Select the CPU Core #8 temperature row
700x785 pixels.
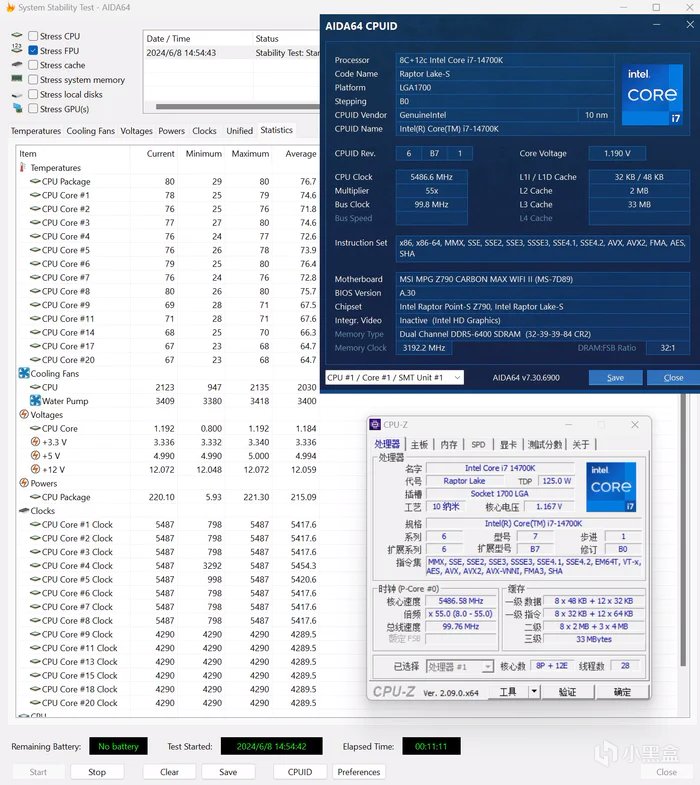tap(167, 291)
